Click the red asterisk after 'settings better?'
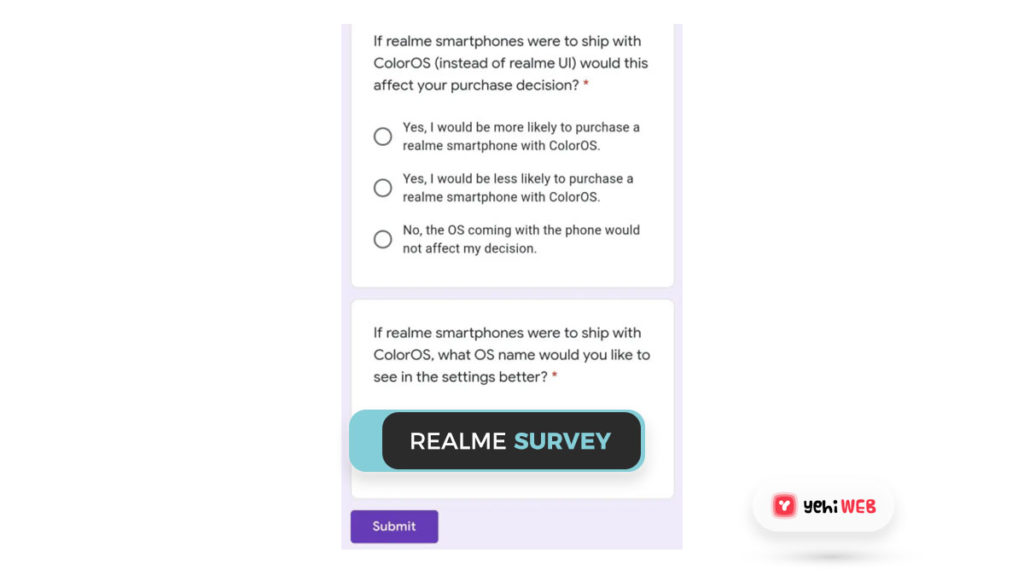This screenshot has height=576, width=1024. tap(554, 377)
